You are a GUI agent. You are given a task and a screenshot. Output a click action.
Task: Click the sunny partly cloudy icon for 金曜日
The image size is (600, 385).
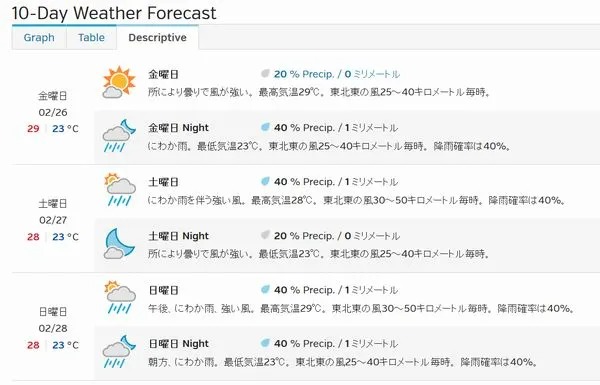pyautogui.click(x=119, y=82)
